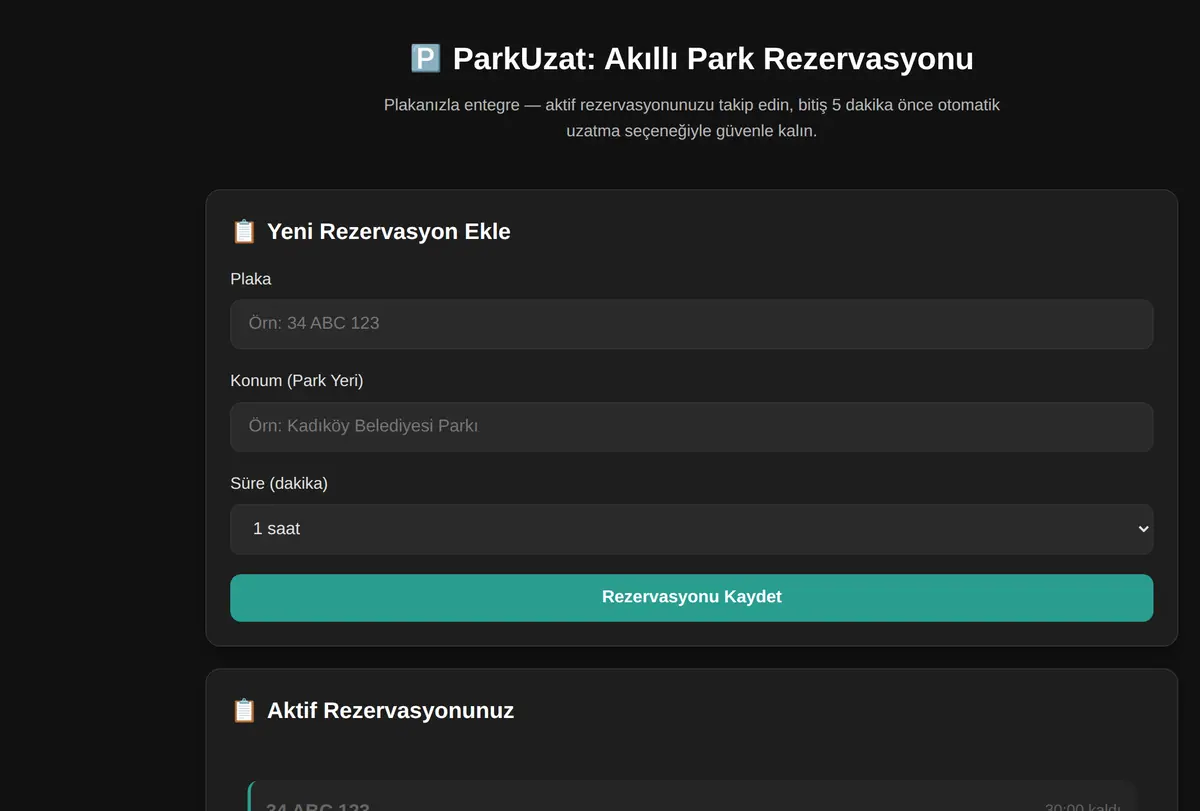Image resolution: width=1200 pixels, height=811 pixels.
Task: Click the Yeni Rezervasyon Ekle heading text
Action: coord(389,232)
